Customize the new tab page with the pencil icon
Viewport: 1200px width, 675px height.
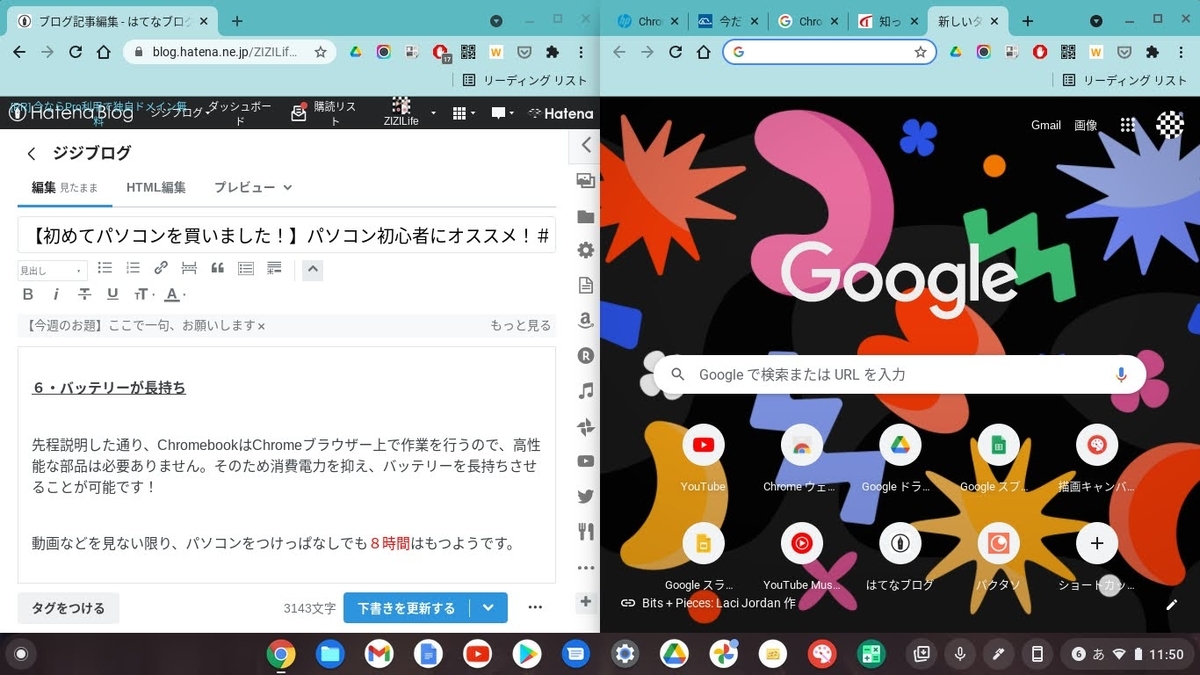[x=1172, y=604]
